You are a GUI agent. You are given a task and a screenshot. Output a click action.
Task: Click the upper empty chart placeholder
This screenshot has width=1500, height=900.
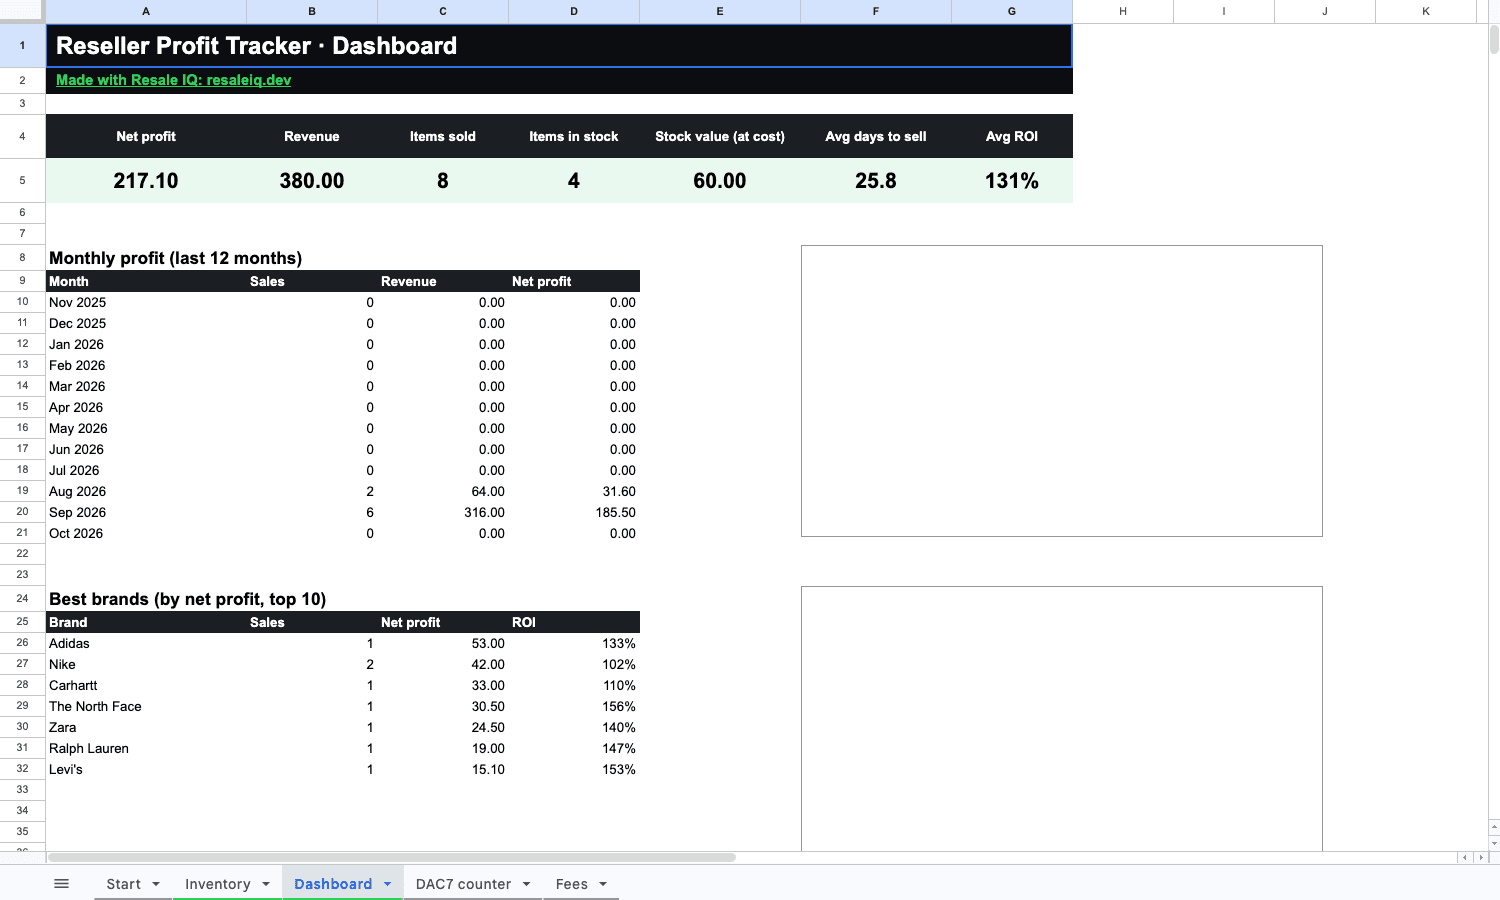tap(1062, 391)
